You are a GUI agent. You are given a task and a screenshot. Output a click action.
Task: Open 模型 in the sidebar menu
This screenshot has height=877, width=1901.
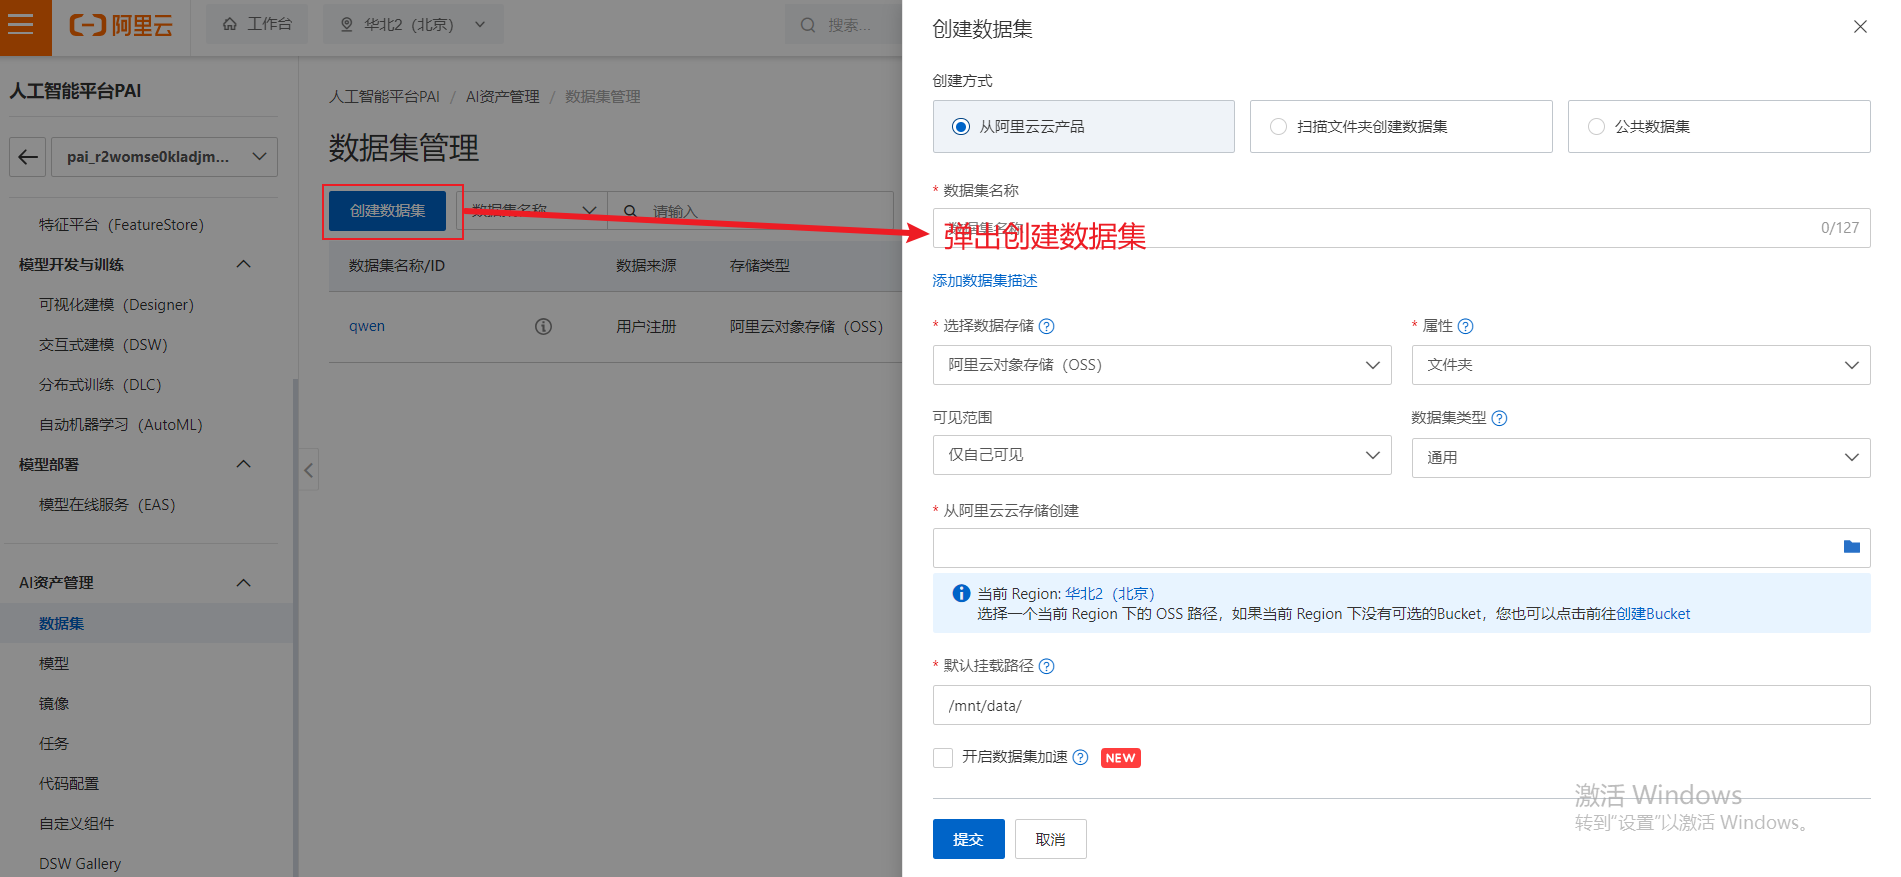click(x=54, y=663)
